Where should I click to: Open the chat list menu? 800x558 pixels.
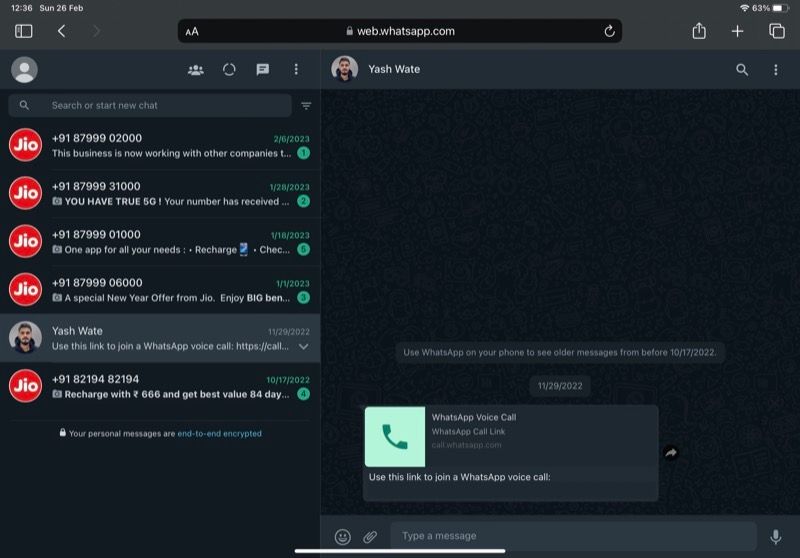pos(296,69)
